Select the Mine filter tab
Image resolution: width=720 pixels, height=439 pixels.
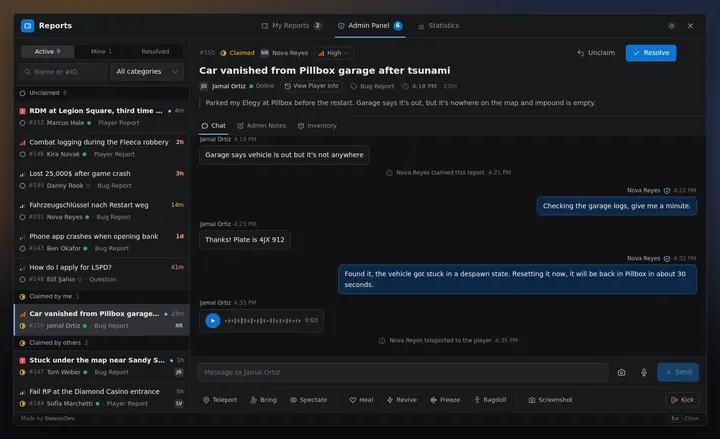coord(101,51)
